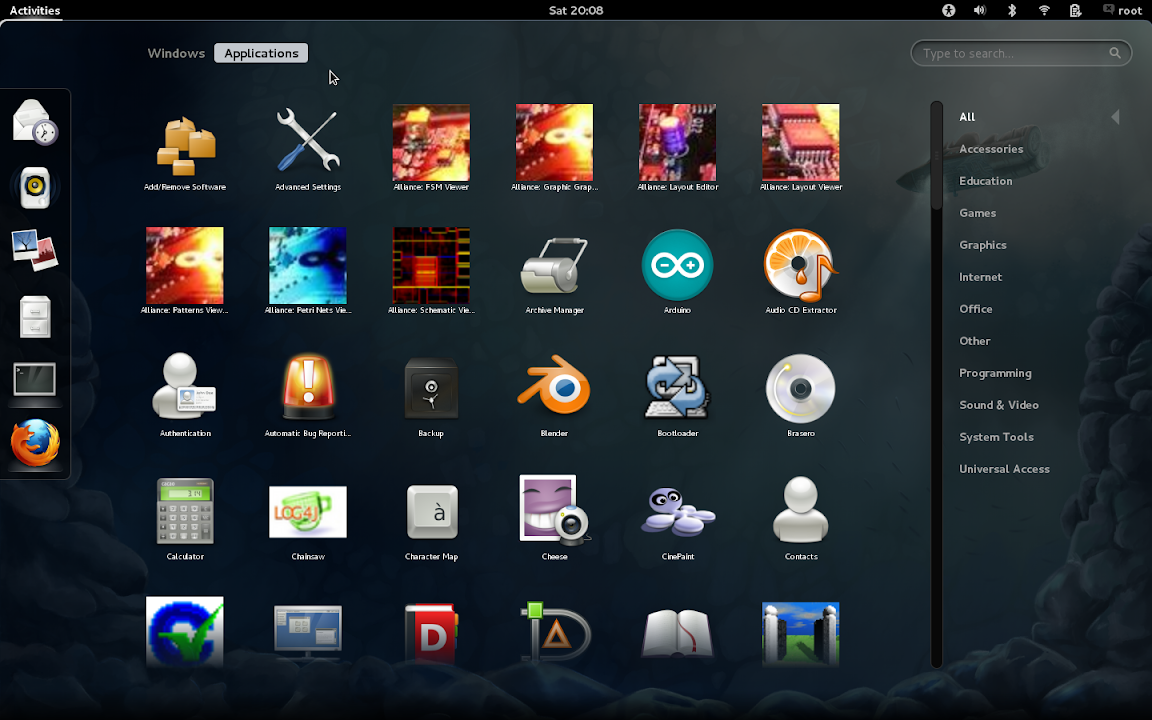The height and width of the screenshot is (720, 1152).
Task: Filter by Games category
Action: coord(977,213)
